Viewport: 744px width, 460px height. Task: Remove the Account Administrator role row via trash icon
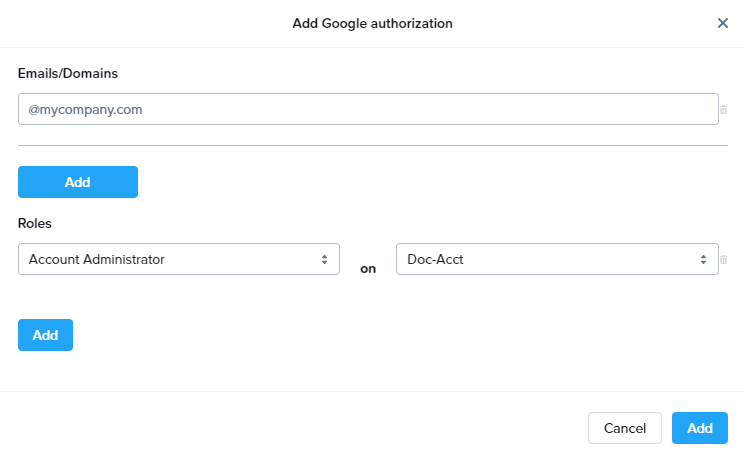tap(723, 260)
